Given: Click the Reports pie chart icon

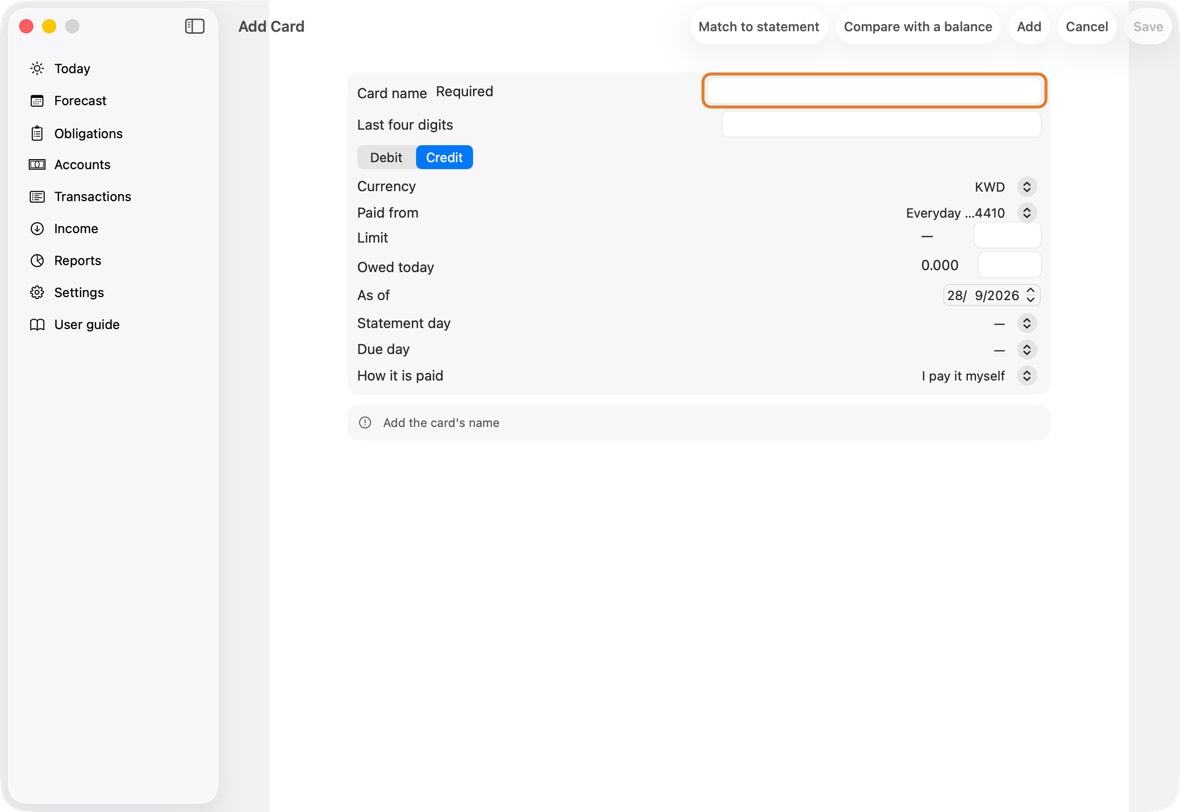Looking at the screenshot, I should point(37,260).
